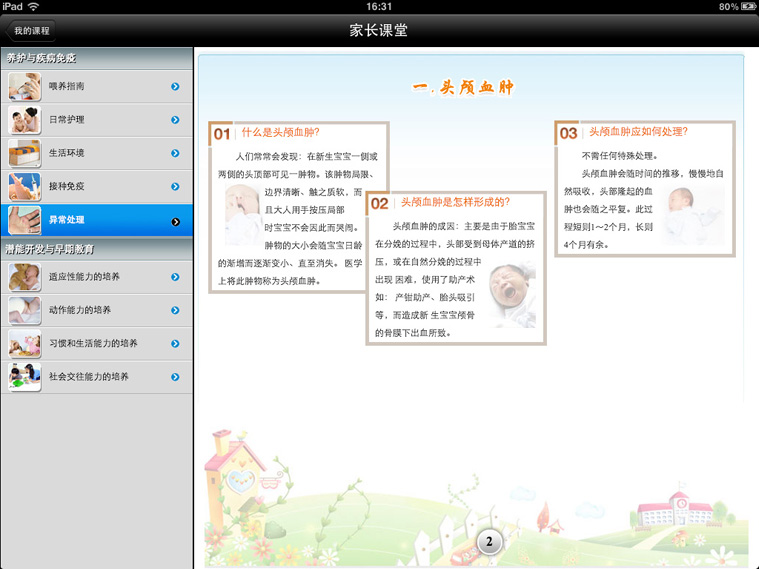Tap the battery icon in status bar
Screen dimensions: 759x569
click(x=748, y=7)
